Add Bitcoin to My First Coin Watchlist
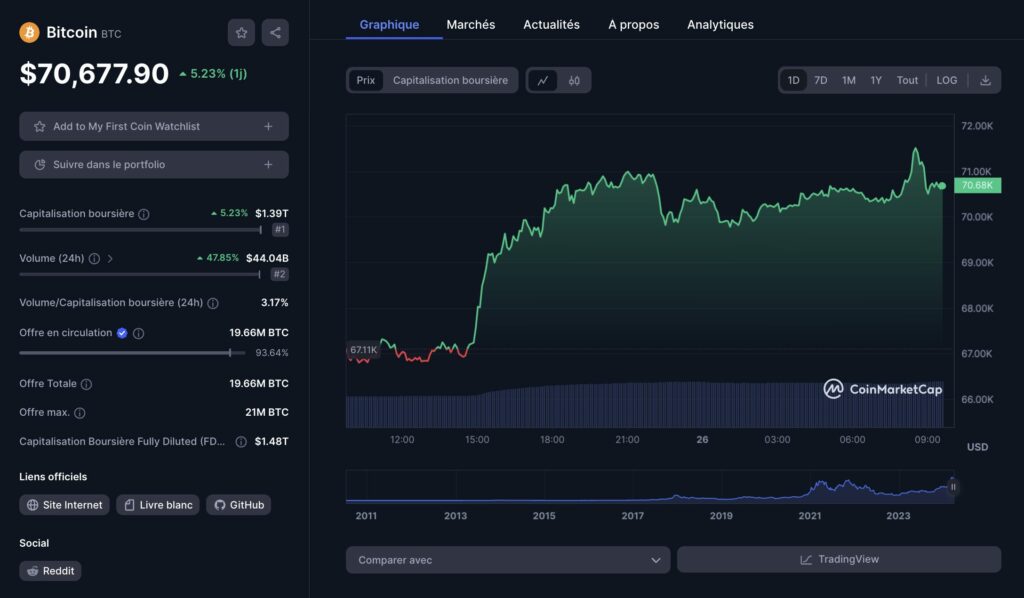Image resolution: width=1024 pixels, height=598 pixels. [153, 126]
